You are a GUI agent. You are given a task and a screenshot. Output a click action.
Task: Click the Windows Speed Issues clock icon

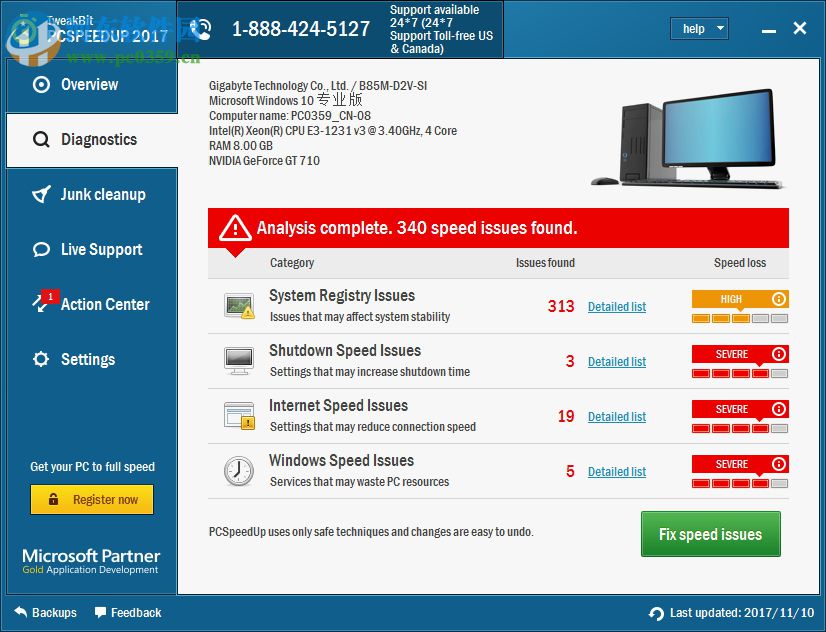coord(238,470)
